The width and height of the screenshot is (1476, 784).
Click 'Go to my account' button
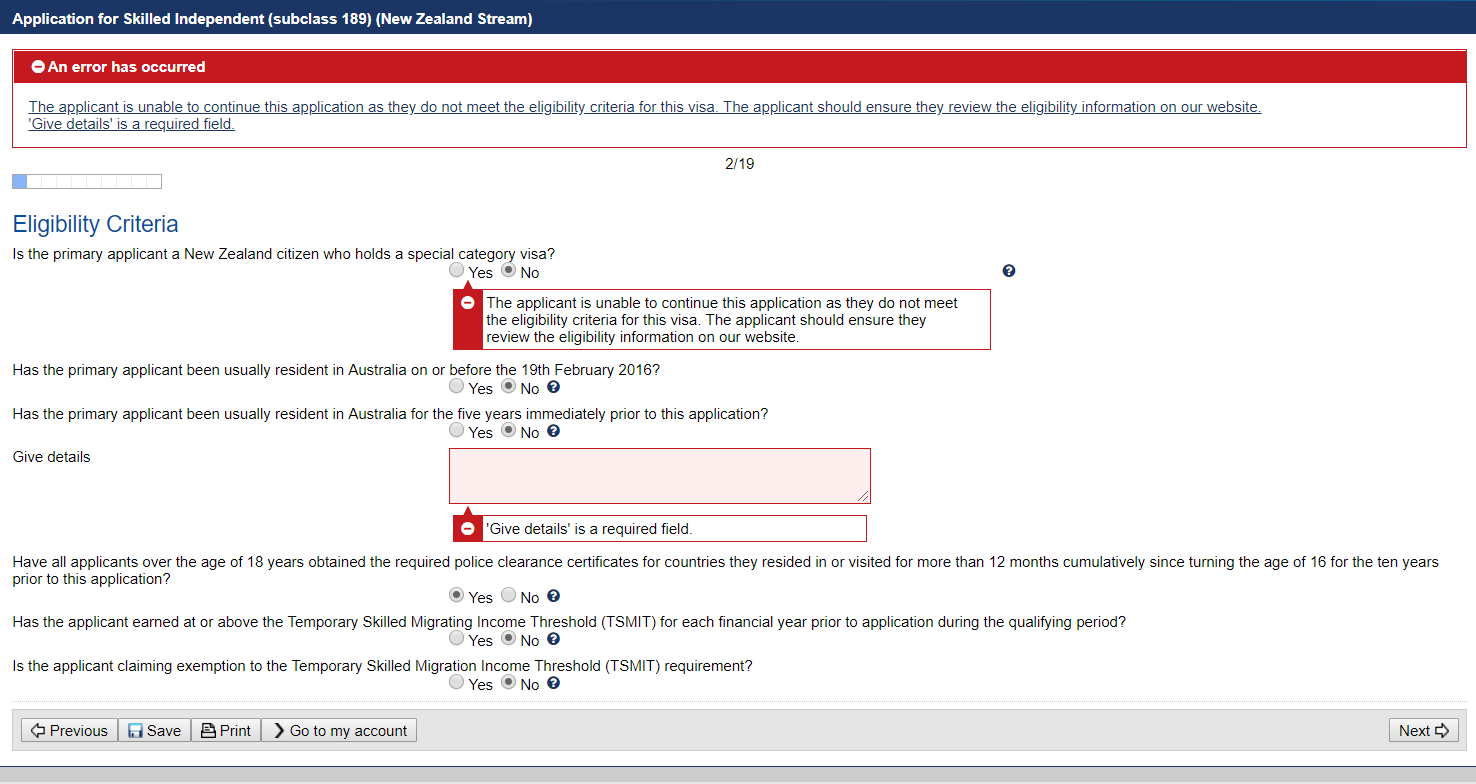(339, 731)
